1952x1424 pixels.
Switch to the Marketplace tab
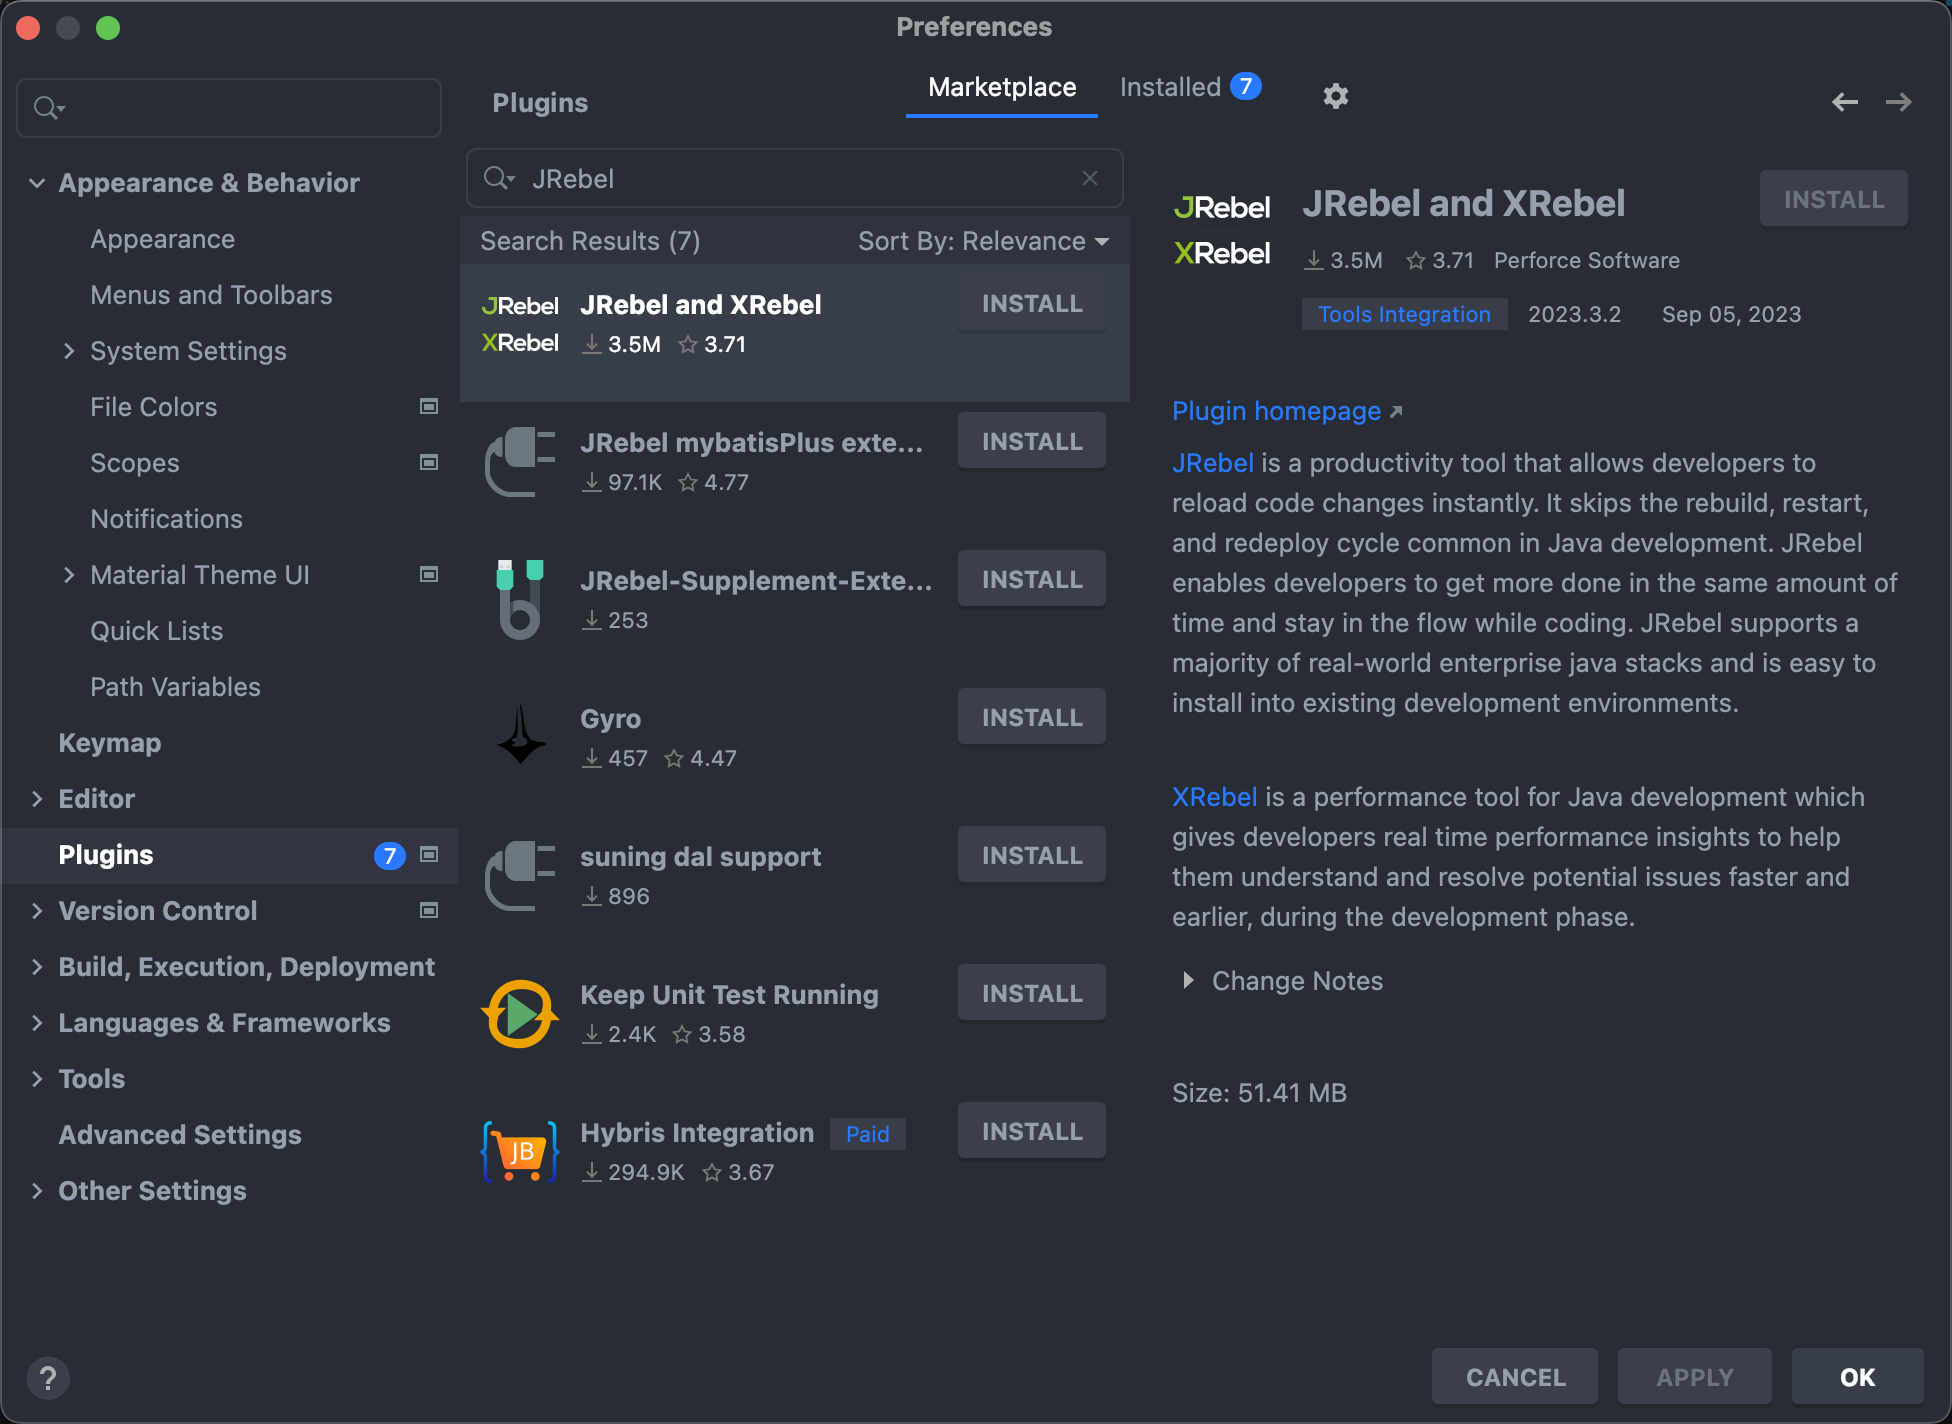tap(1002, 87)
